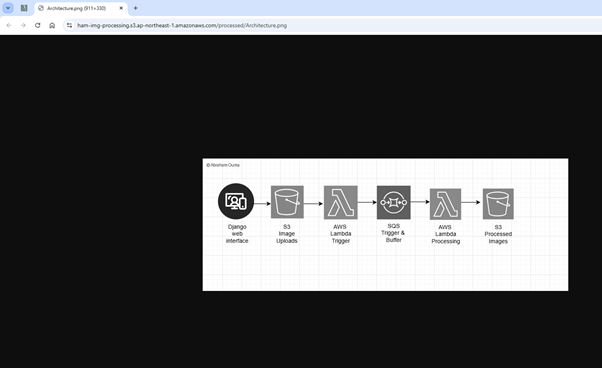Image resolution: width=602 pixels, height=368 pixels.
Task: Click the 'S3 Processed Images' label
Action: (498, 234)
